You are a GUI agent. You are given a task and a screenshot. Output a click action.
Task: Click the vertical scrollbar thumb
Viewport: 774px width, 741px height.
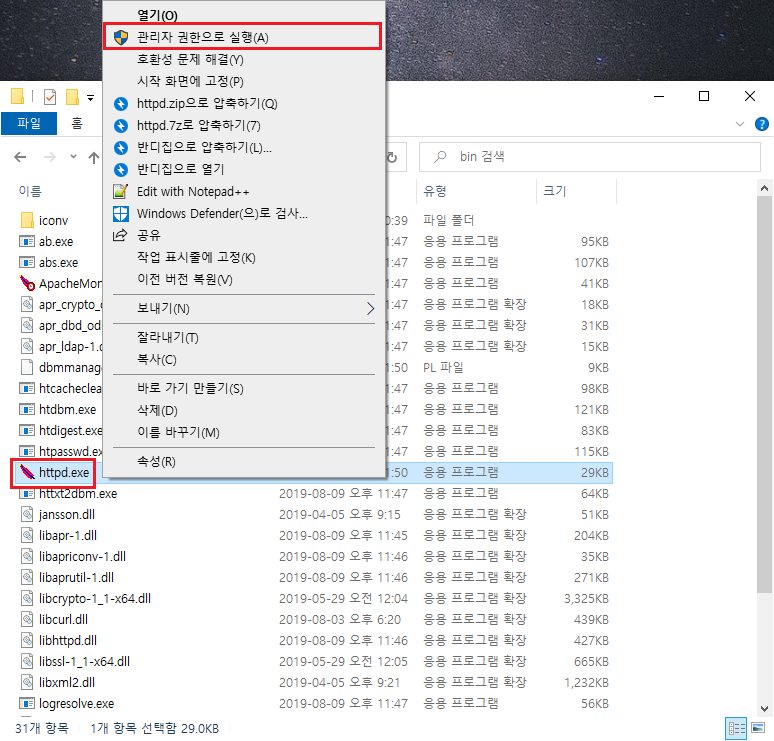tap(764, 394)
